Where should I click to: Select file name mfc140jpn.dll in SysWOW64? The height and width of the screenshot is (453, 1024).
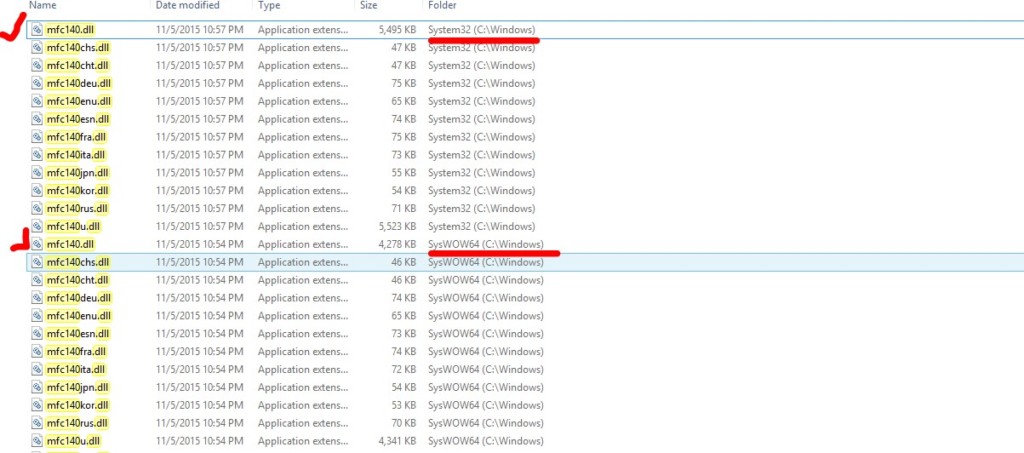tap(78, 387)
